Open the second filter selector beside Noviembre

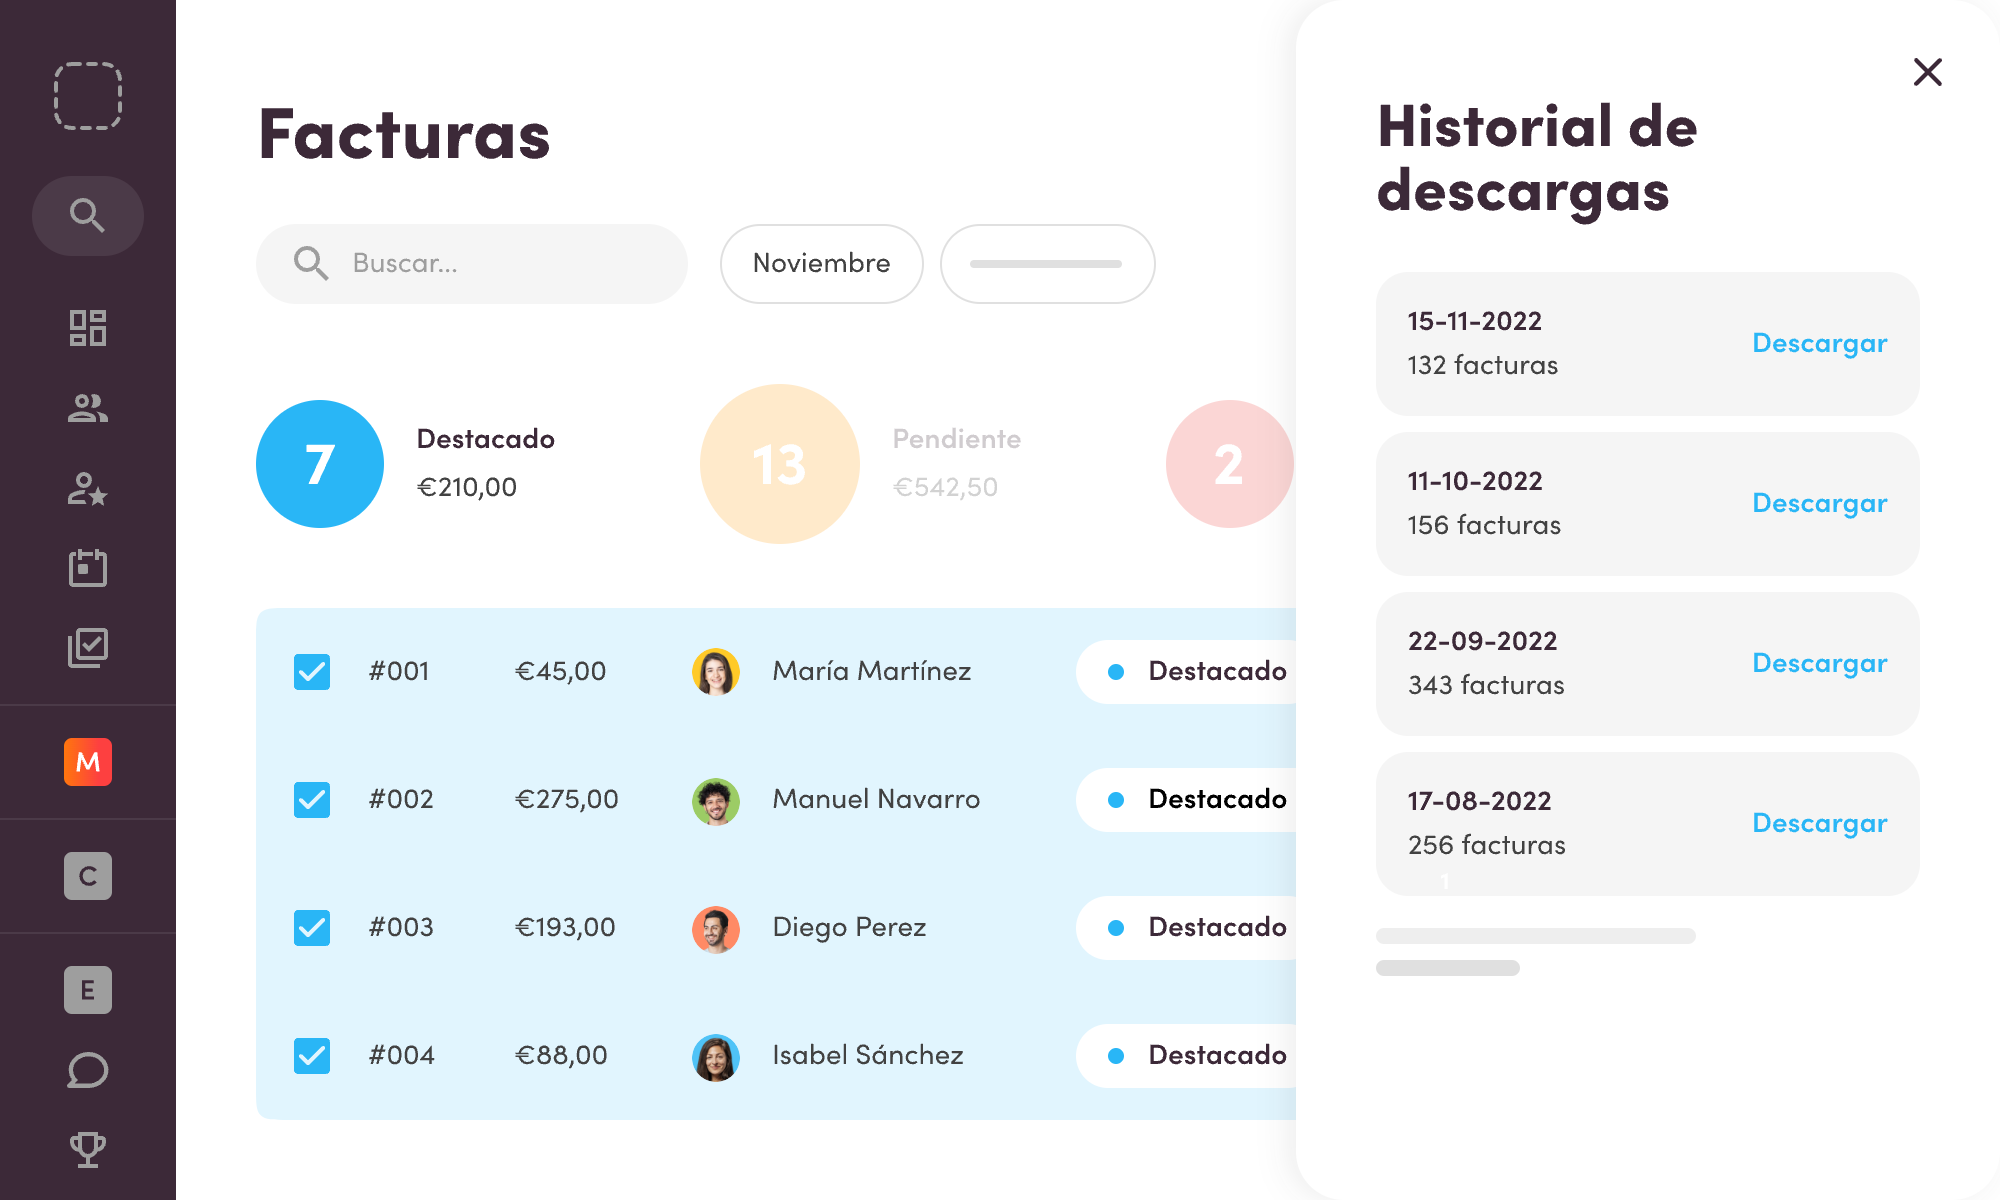1047,263
